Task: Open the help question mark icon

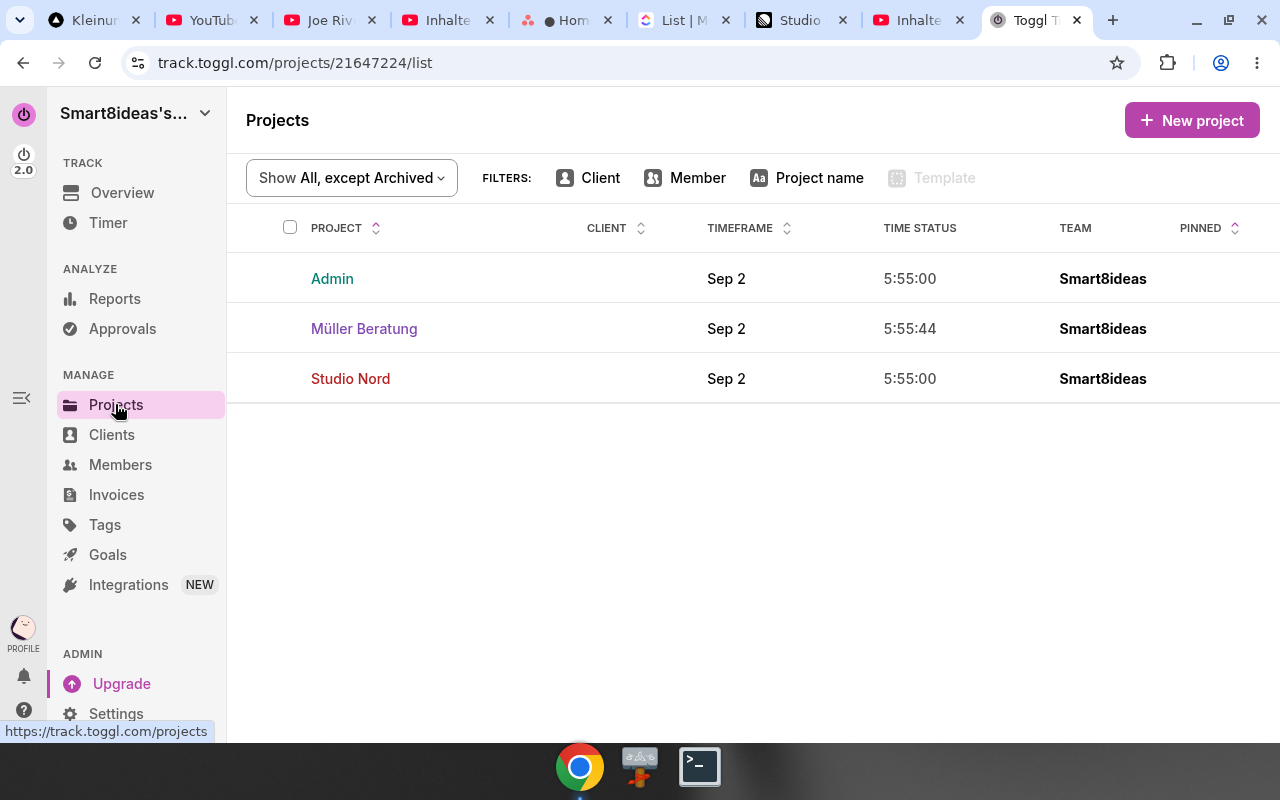Action: (24, 710)
